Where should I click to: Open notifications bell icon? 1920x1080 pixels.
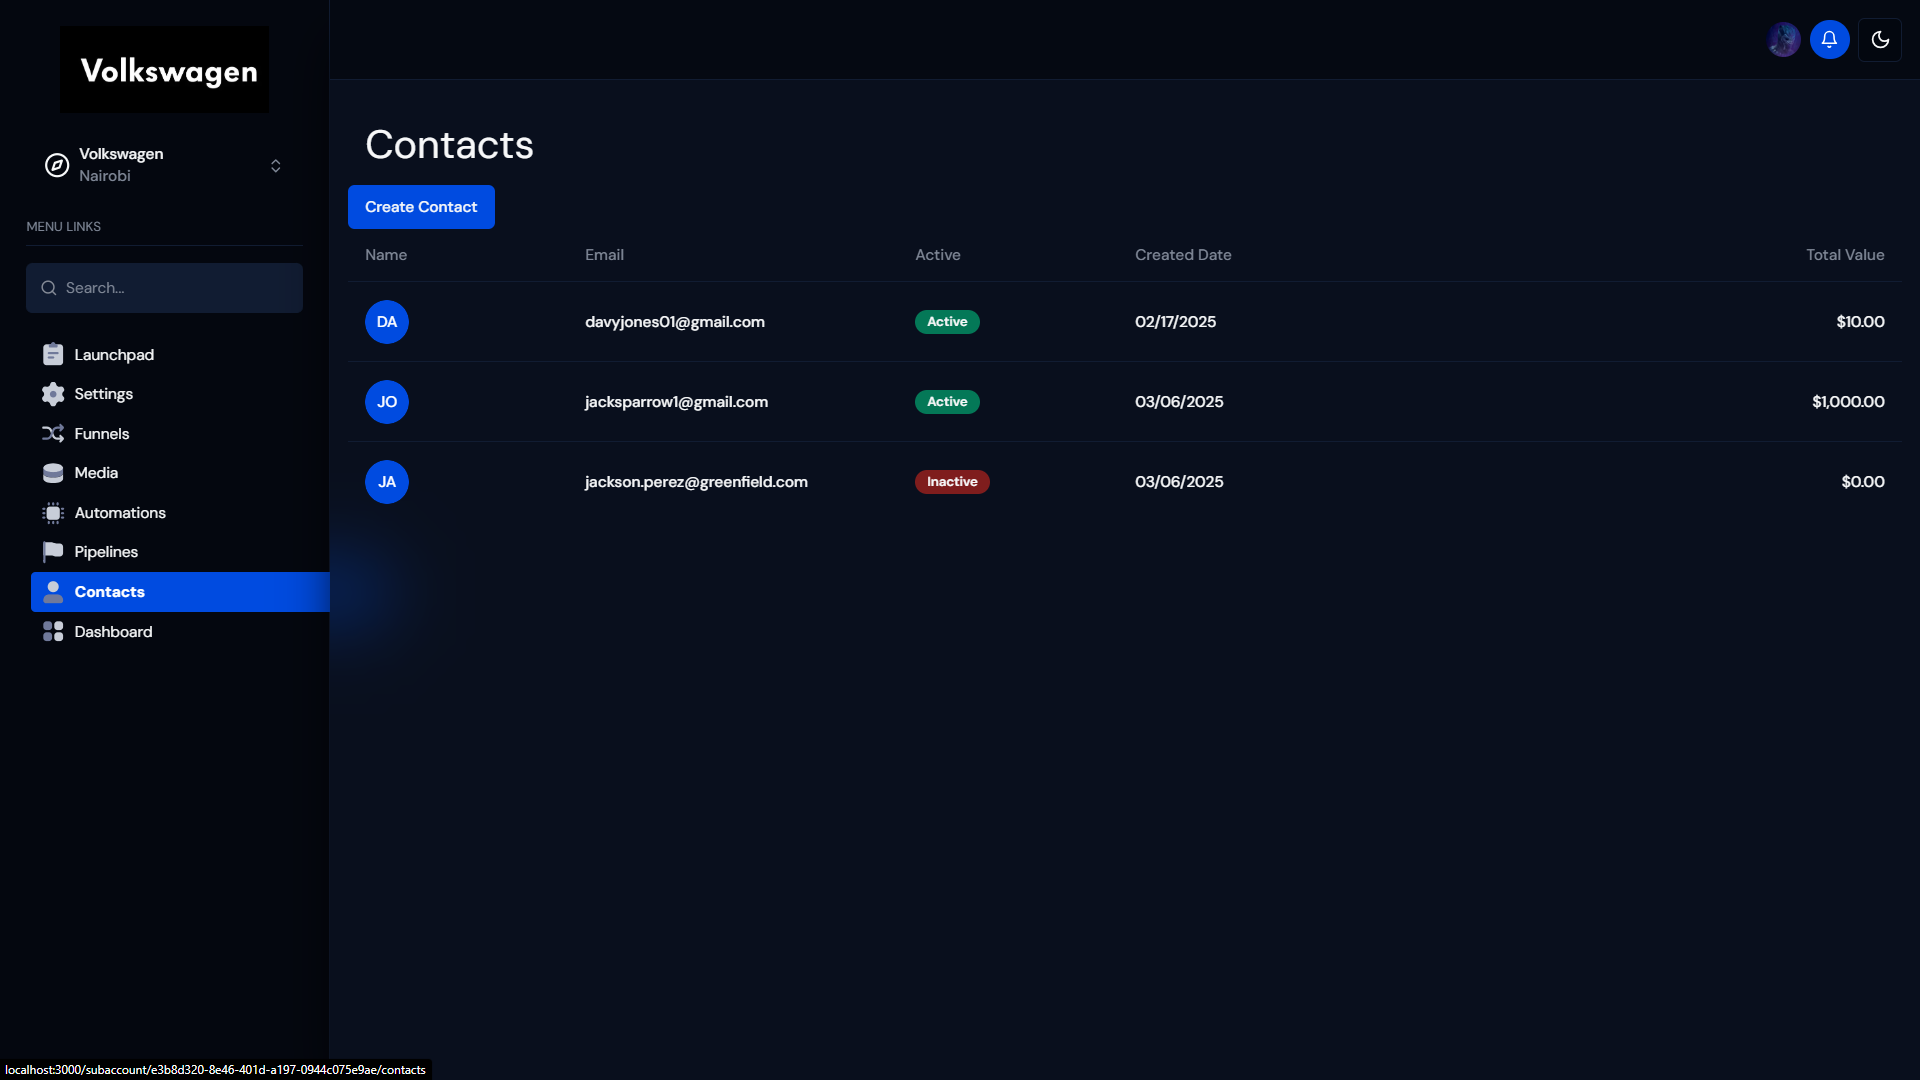point(1829,40)
